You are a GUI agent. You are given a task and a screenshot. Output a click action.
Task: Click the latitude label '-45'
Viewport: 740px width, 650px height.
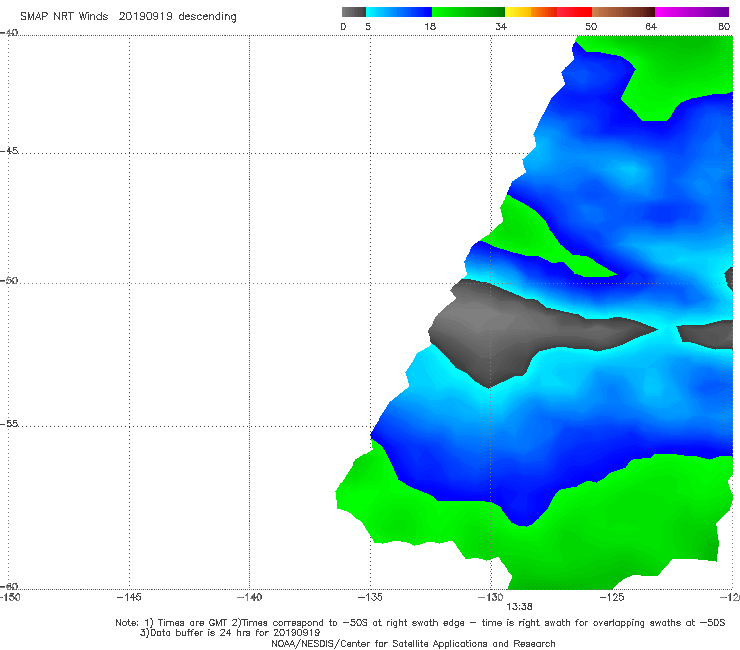tap(9, 151)
